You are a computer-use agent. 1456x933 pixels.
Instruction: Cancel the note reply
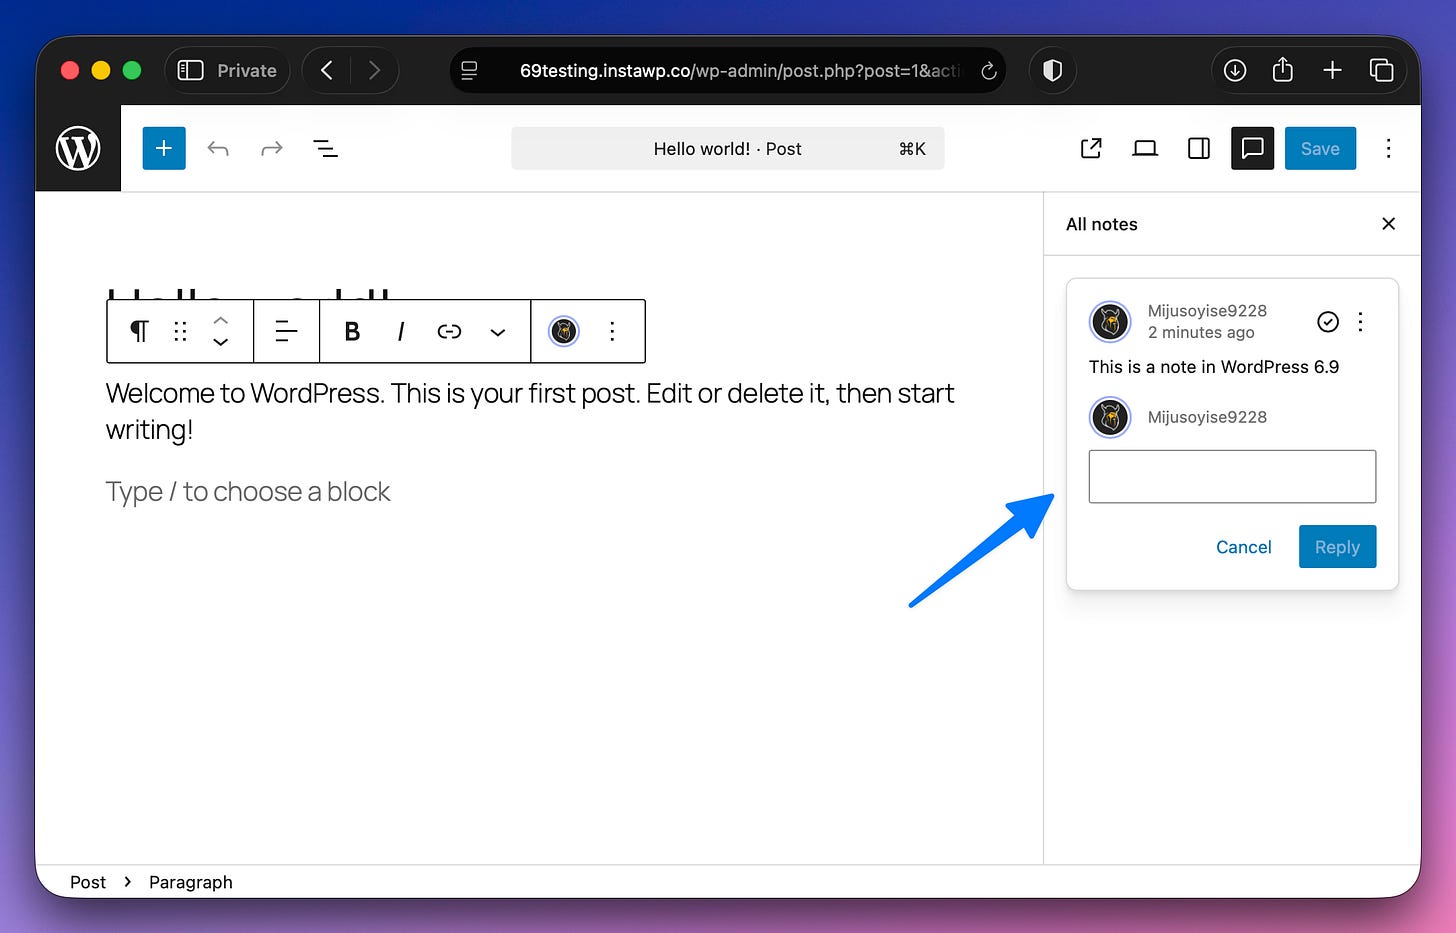click(1243, 546)
